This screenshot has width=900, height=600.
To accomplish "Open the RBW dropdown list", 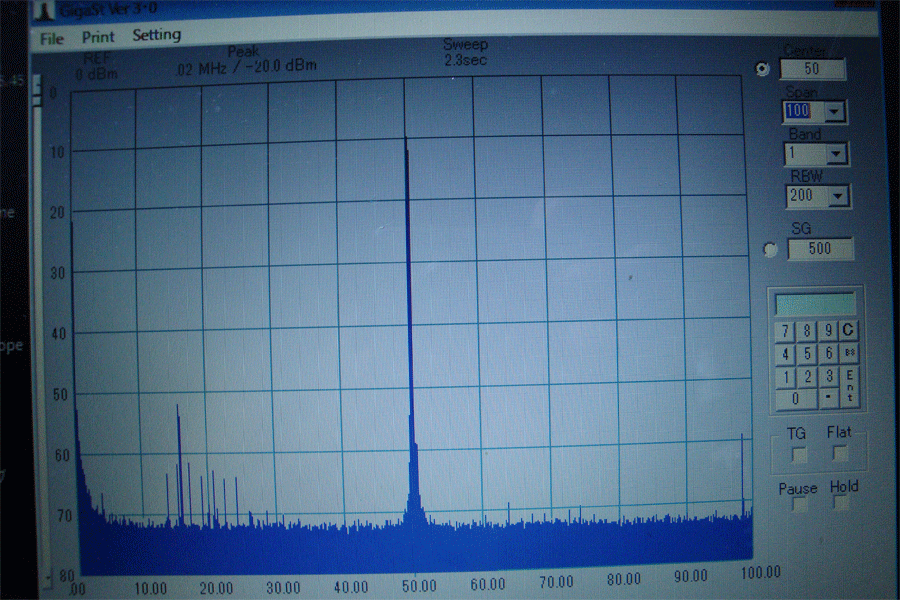I will coord(839,196).
